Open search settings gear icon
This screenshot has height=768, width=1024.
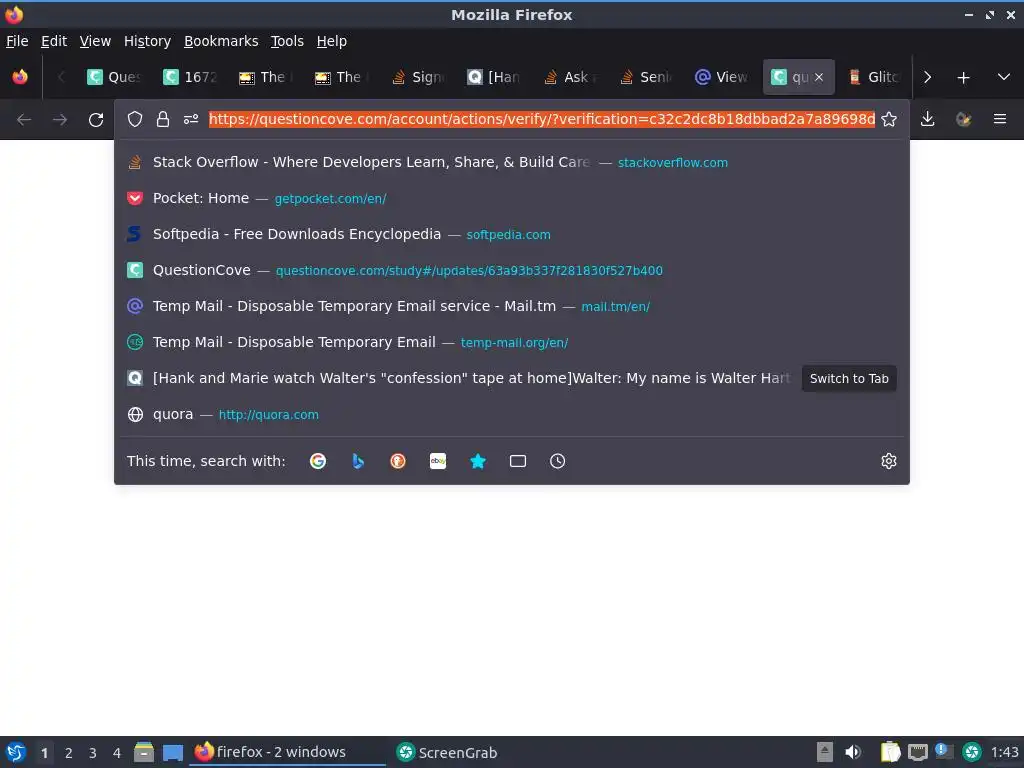889,461
